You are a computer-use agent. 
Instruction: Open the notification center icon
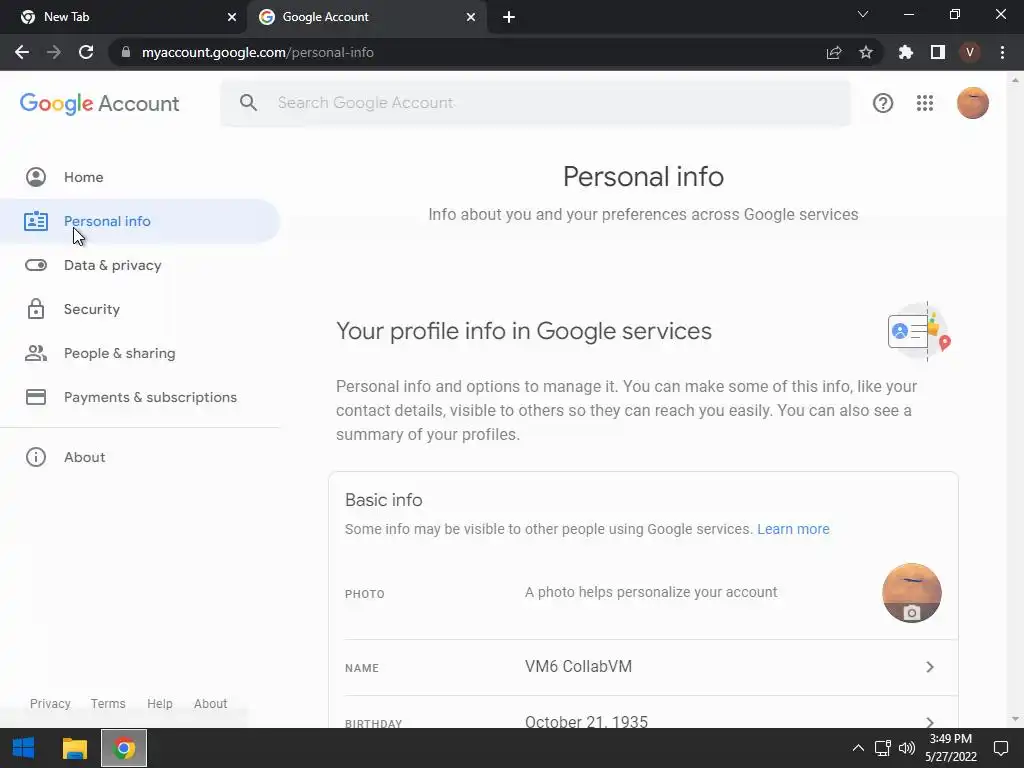click(x=1000, y=748)
